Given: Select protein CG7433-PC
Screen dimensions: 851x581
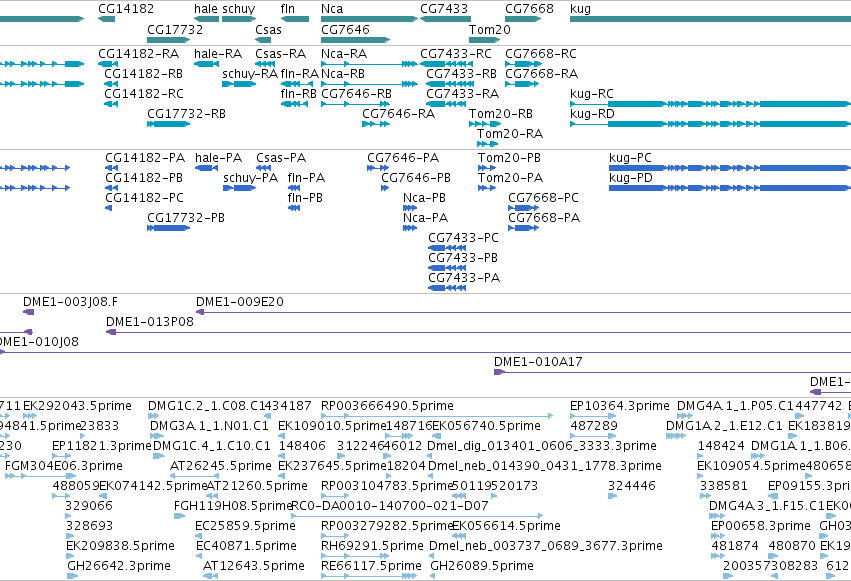Looking at the screenshot, I should [463, 238].
